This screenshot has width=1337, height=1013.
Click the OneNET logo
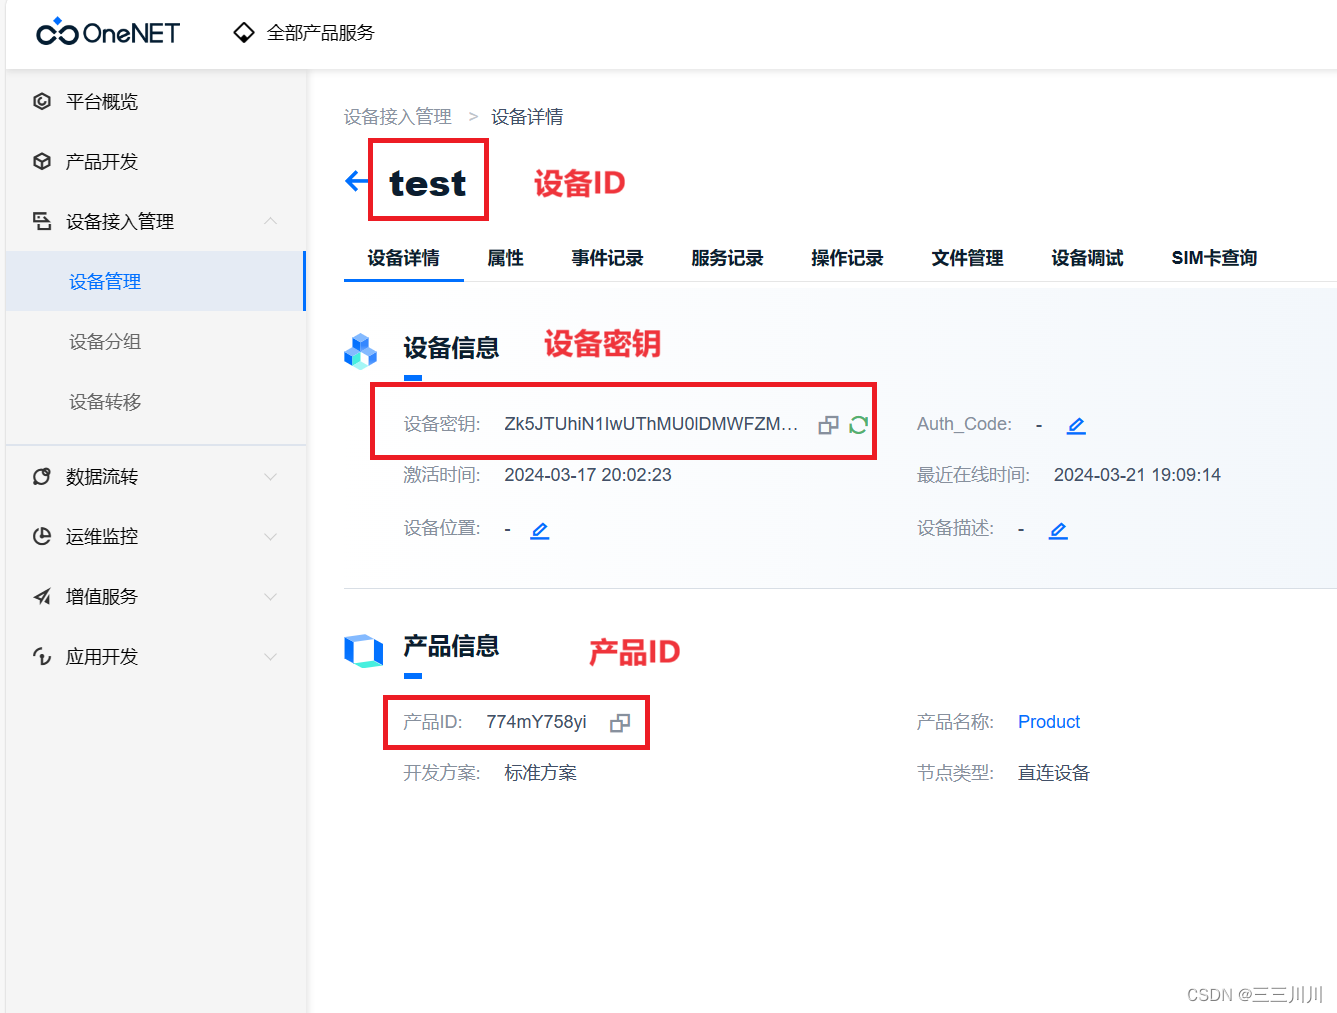(106, 32)
